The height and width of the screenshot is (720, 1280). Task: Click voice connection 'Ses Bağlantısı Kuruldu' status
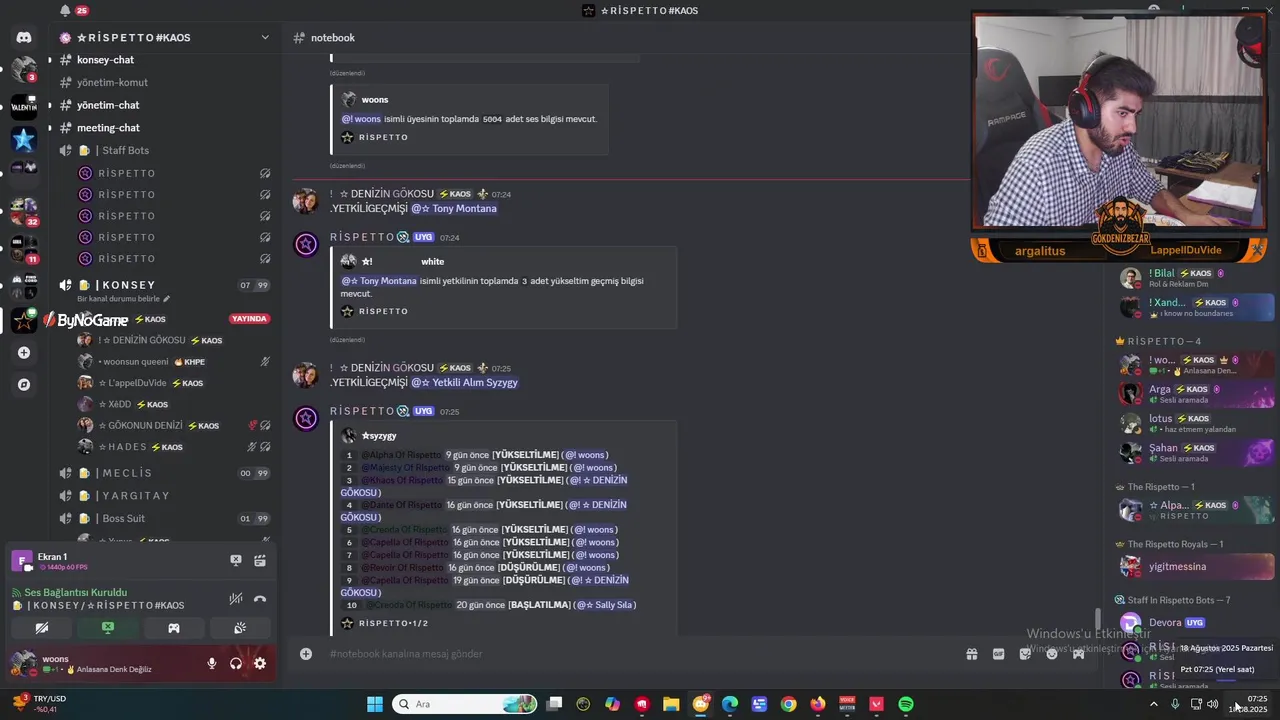point(75,593)
